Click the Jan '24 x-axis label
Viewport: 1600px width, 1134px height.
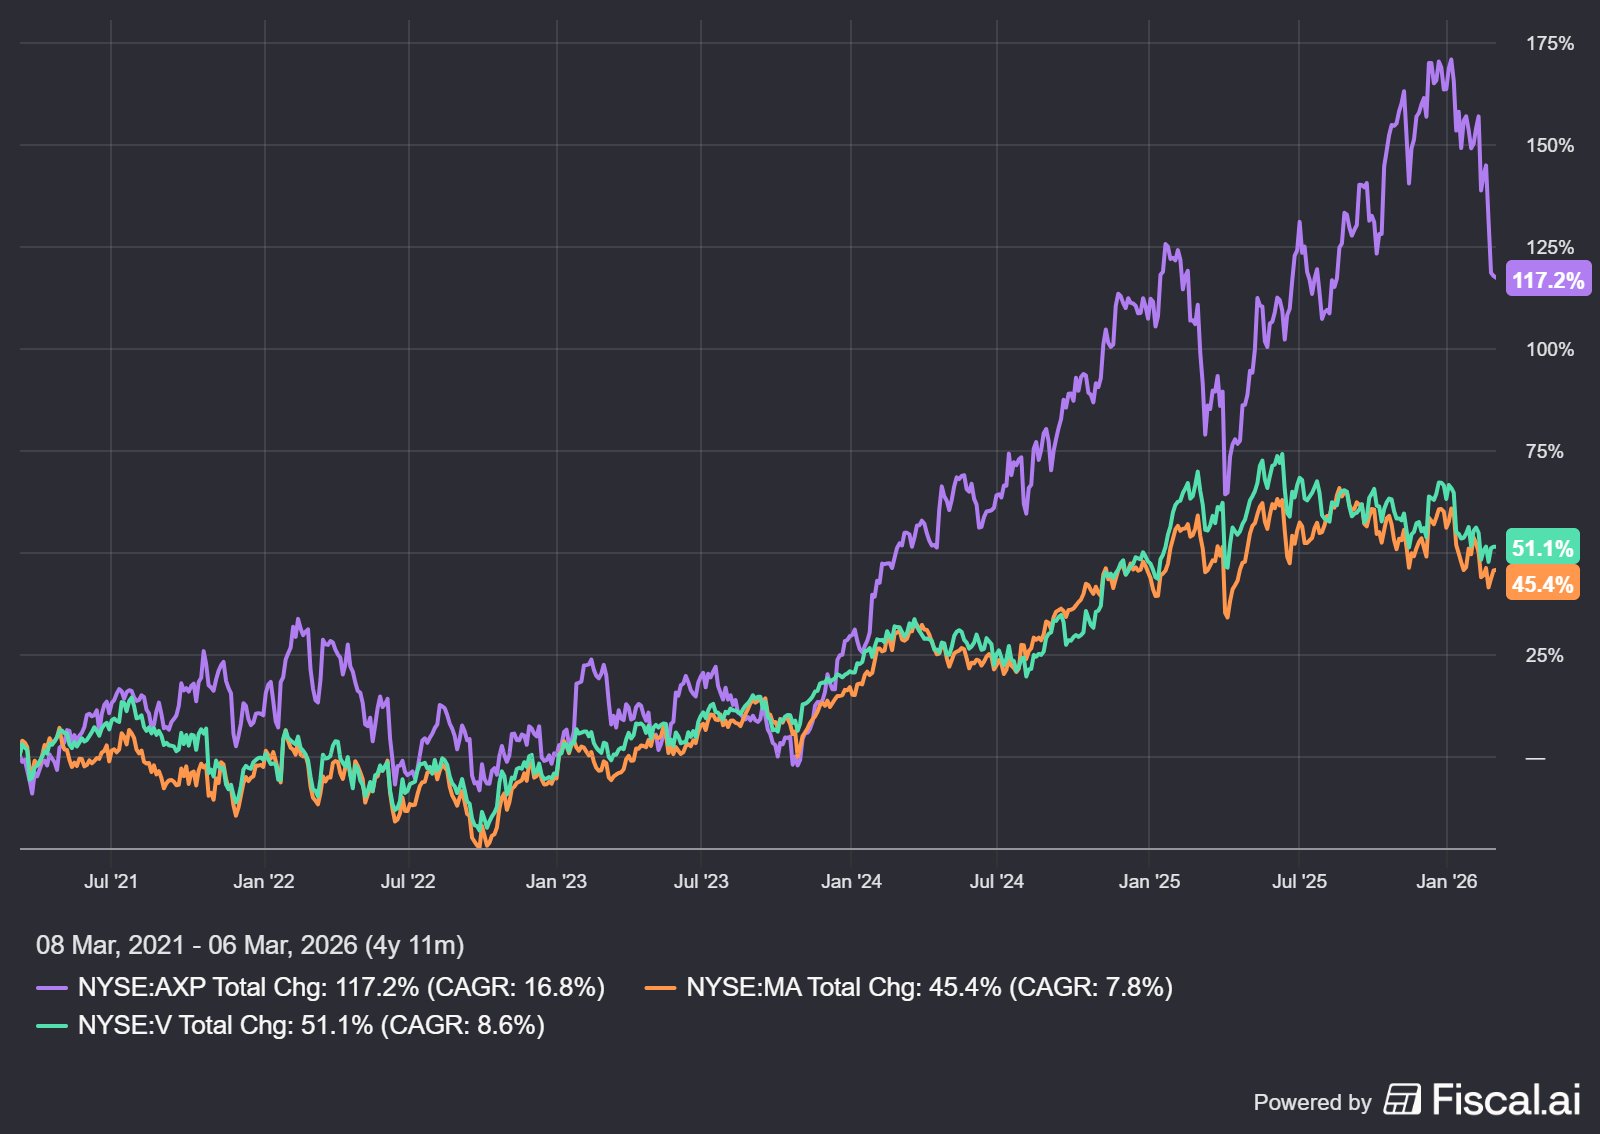(851, 882)
